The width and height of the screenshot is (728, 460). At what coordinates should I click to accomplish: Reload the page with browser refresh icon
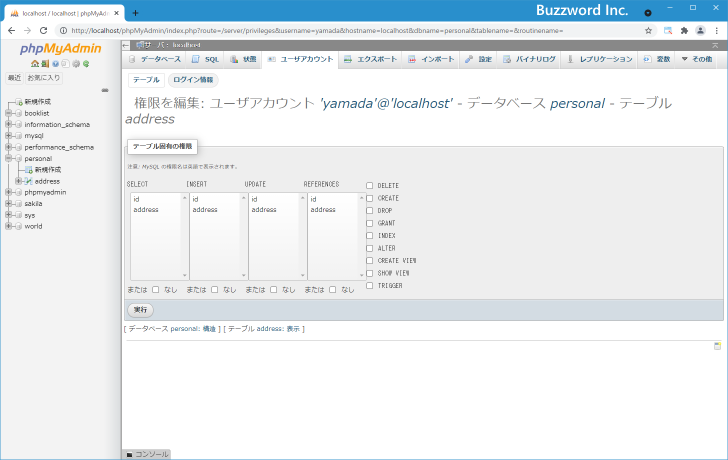click(x=44, y=31)
